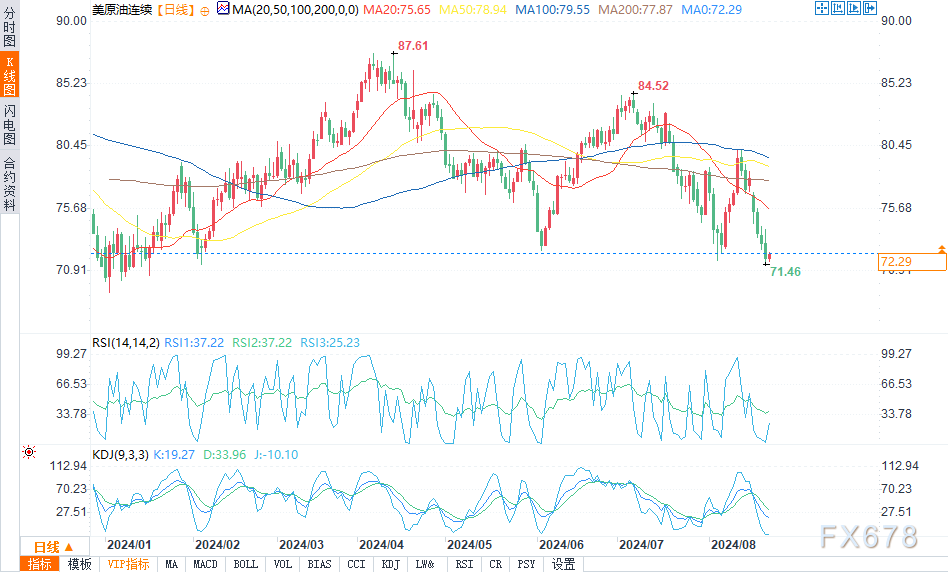Click the 2024/04 date axis label
948x572 pixels.
[x=381, y=545]
